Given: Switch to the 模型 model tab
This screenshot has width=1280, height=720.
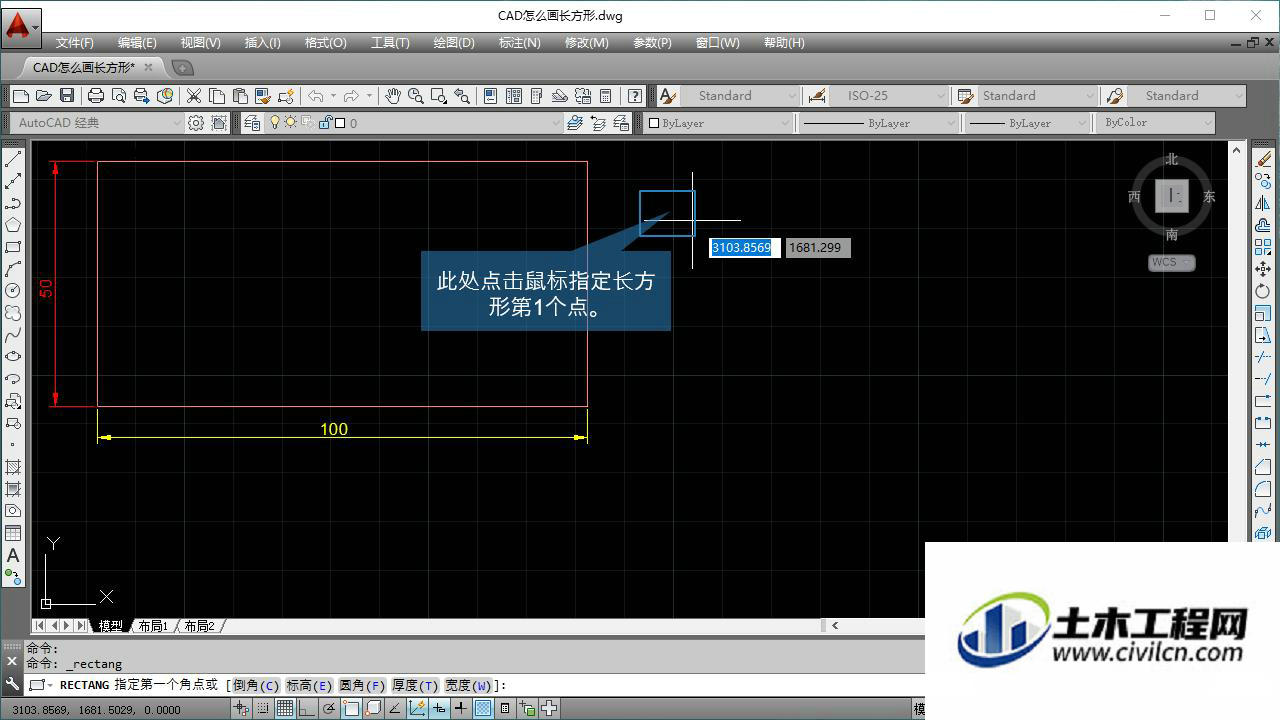Looking at the screenshot, I should 110,626.
